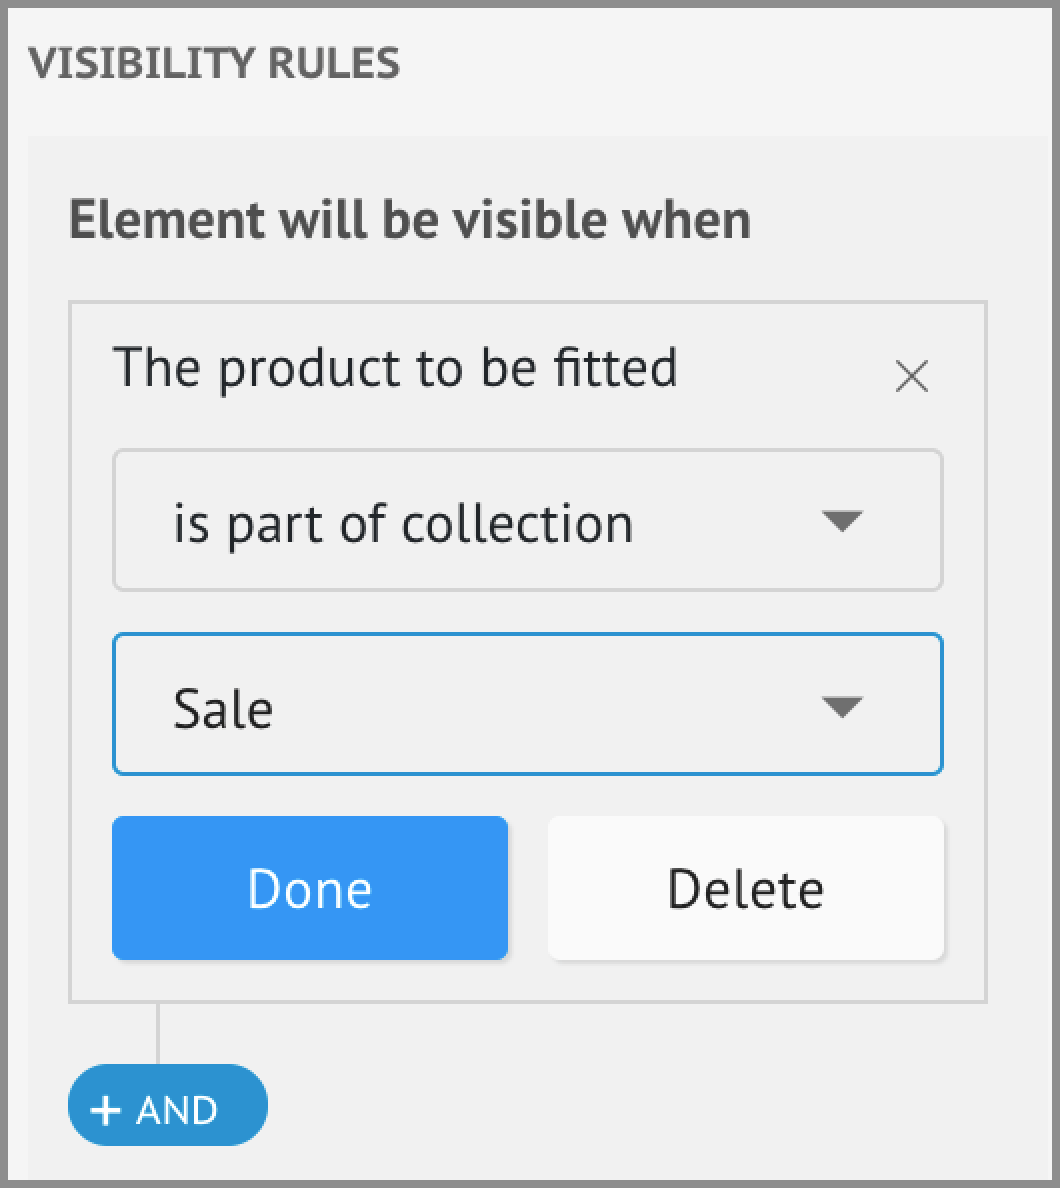Open the "is part of collection" condition dropdown
Screen dimensions: 1060x1188
[527, 521]
